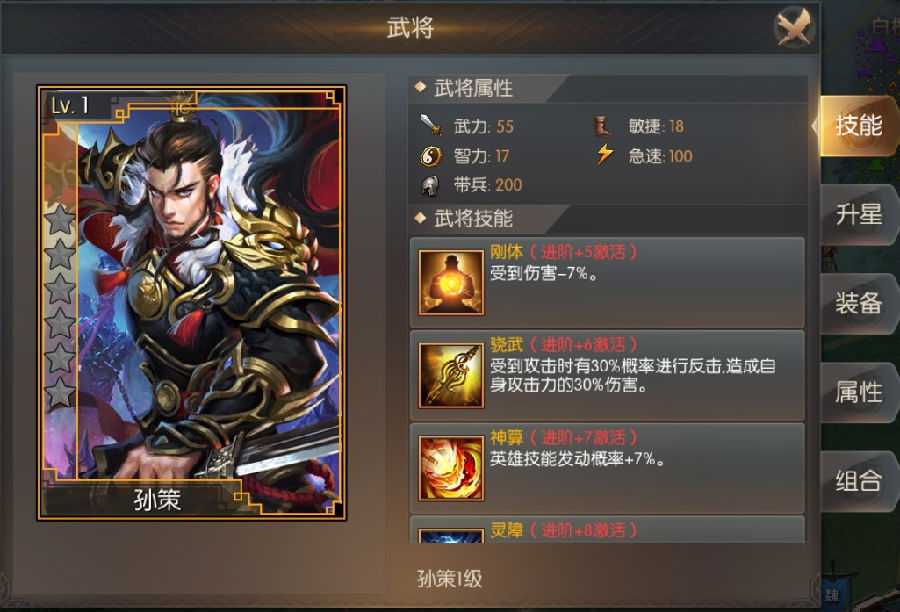Click the 骁武 skill description text
Image resolution: width=900 pixels, height=612 pixels.
(633, 375)
